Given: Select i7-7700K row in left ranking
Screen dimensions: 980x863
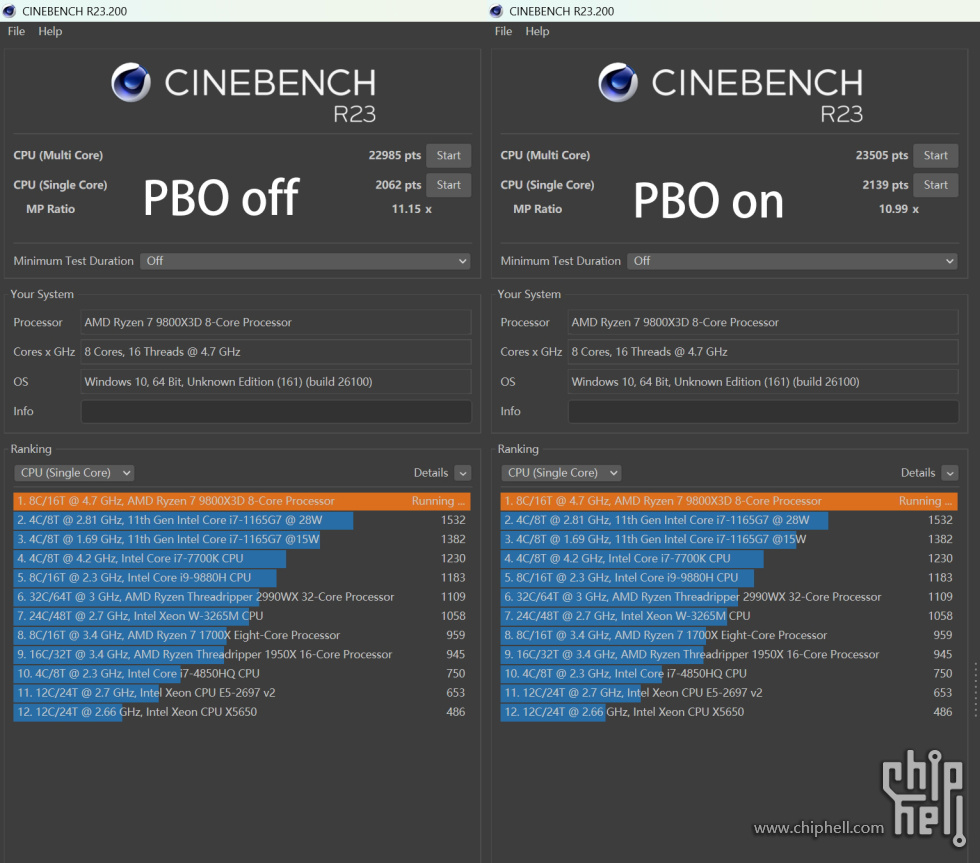Looking at the screenshot, I should [242, 559].
